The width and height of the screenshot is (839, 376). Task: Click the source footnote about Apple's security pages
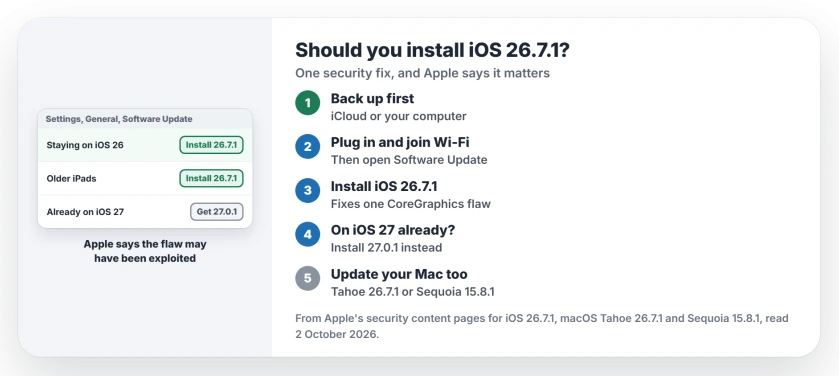pos(542,326)
